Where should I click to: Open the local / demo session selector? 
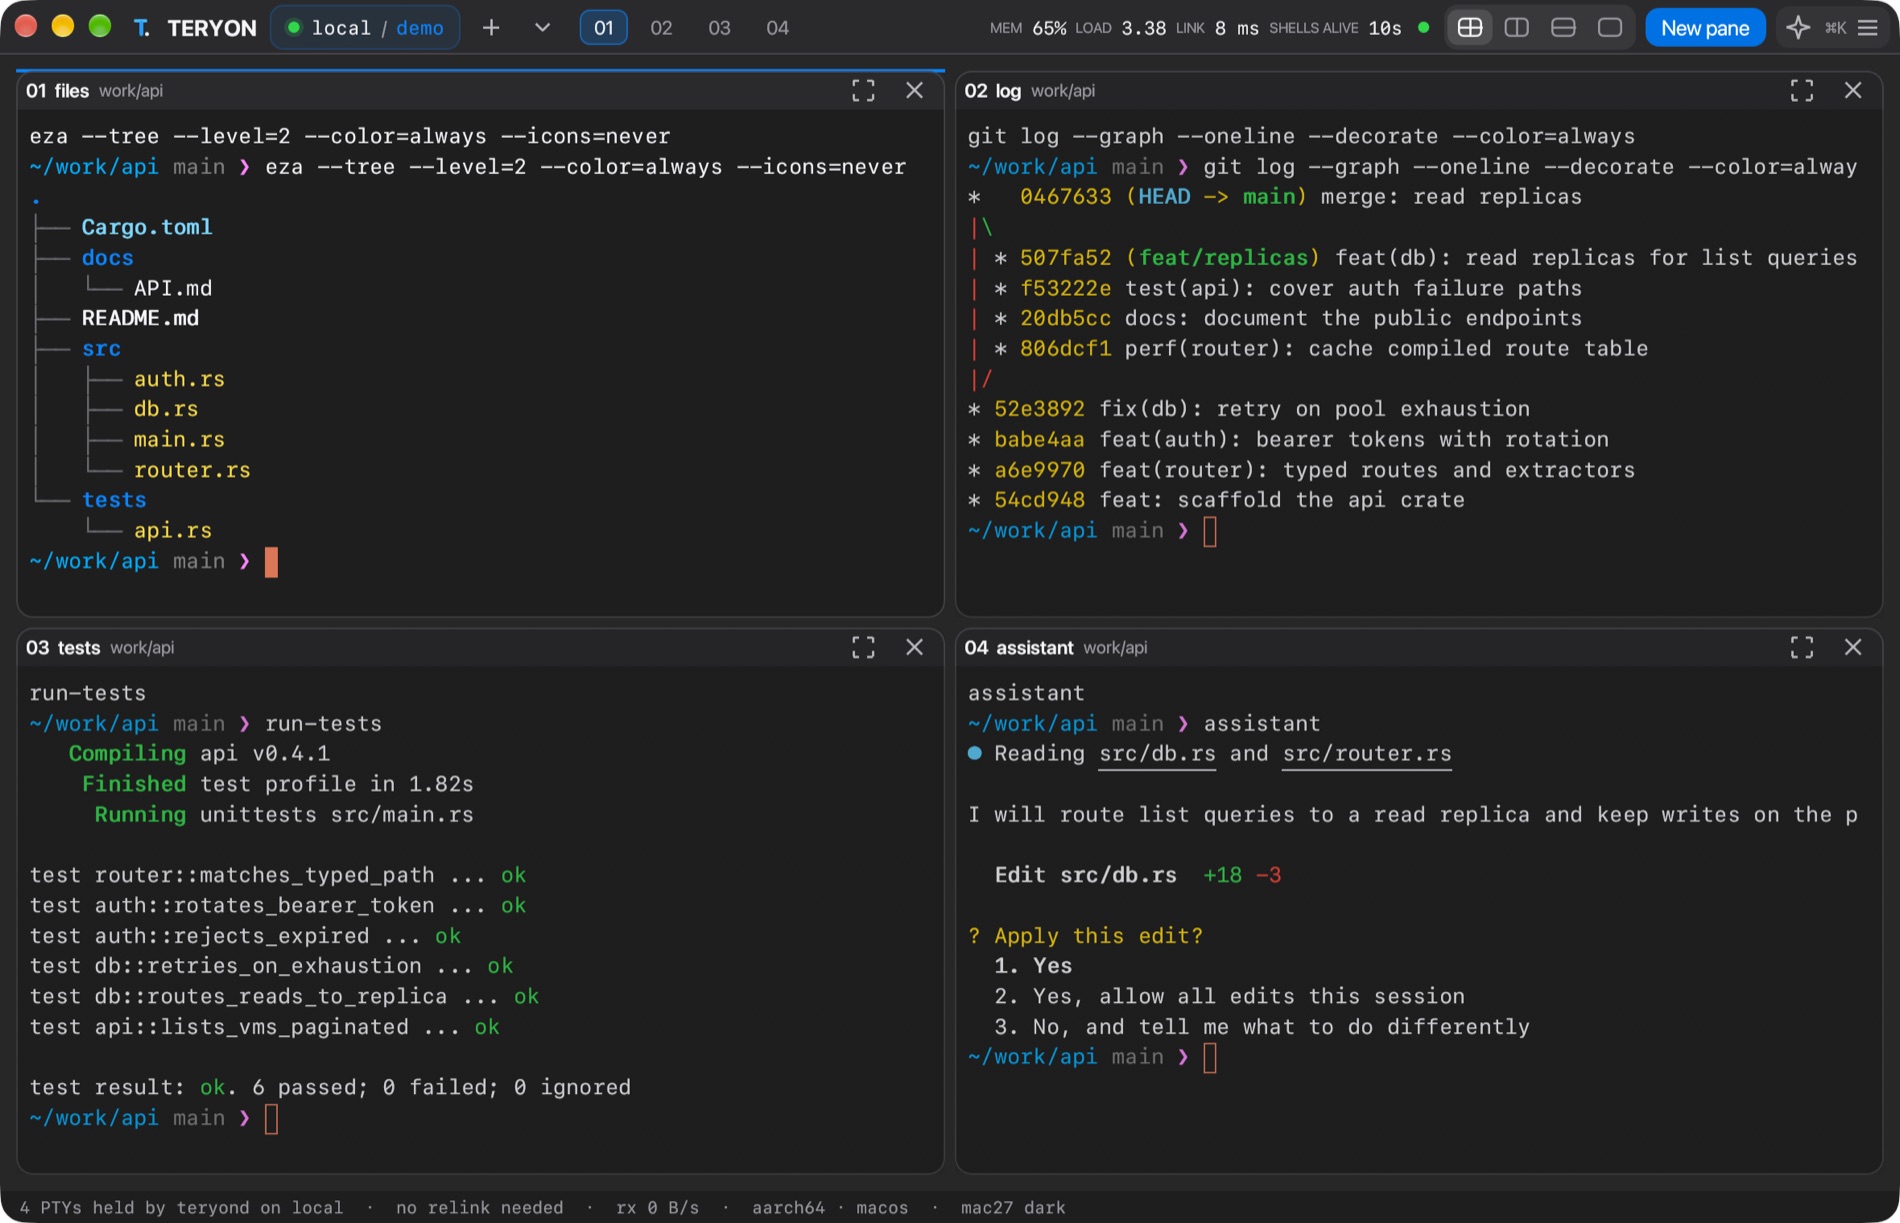(x=366, y=28)
